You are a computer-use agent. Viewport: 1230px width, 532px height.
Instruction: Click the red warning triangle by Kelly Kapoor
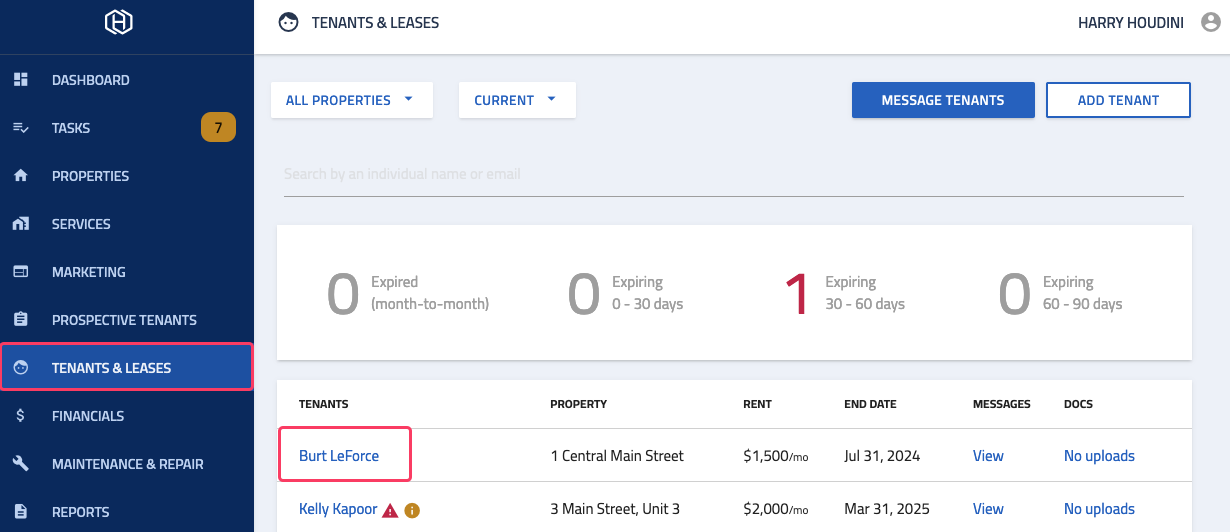390,510
